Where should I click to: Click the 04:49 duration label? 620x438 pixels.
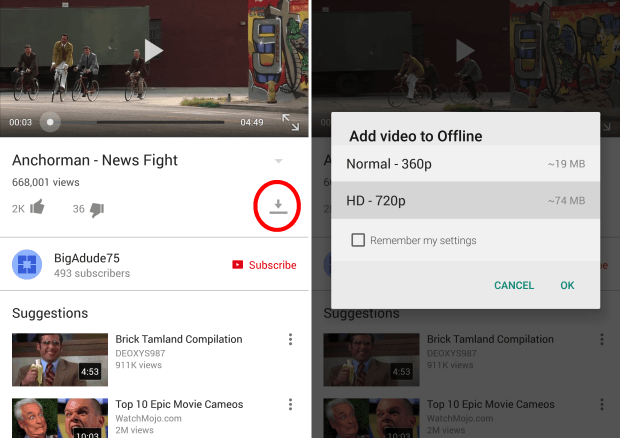[252, 122]
